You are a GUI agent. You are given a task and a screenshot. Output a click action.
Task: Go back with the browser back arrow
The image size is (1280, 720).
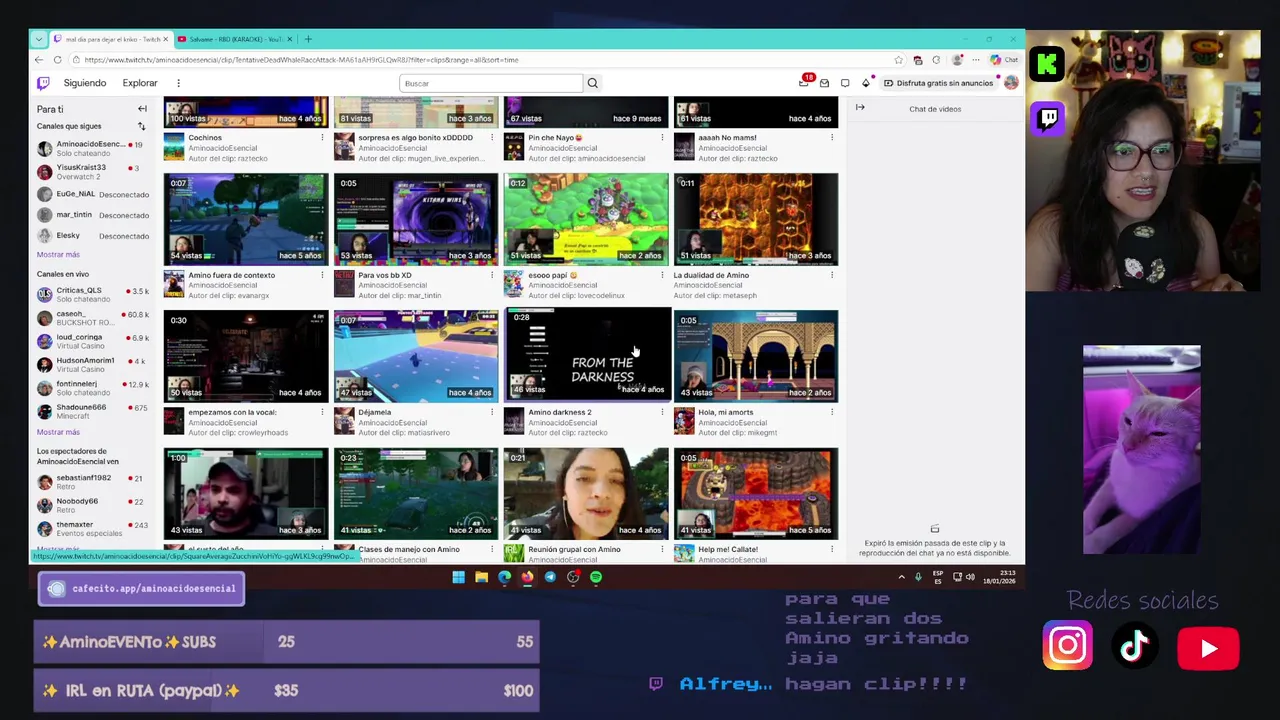click(x=39, y=60)
